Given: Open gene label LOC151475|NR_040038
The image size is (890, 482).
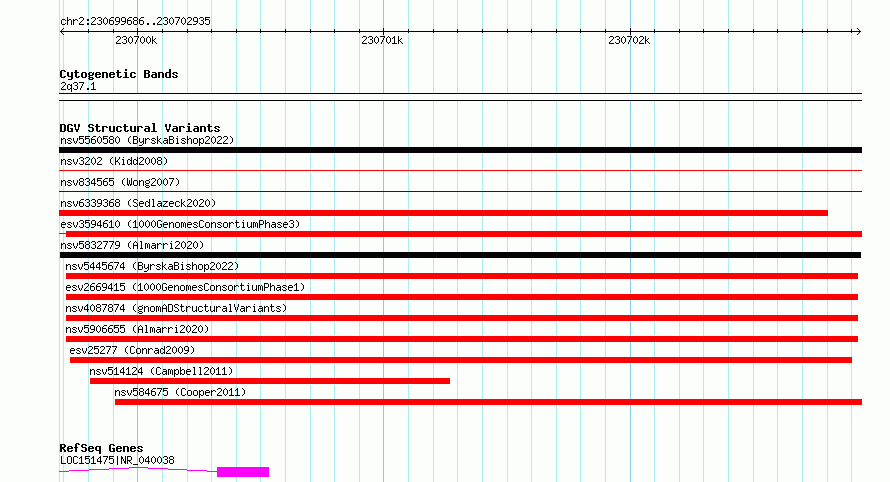Looking at the screenshot, I should click(x=117, y=460).
